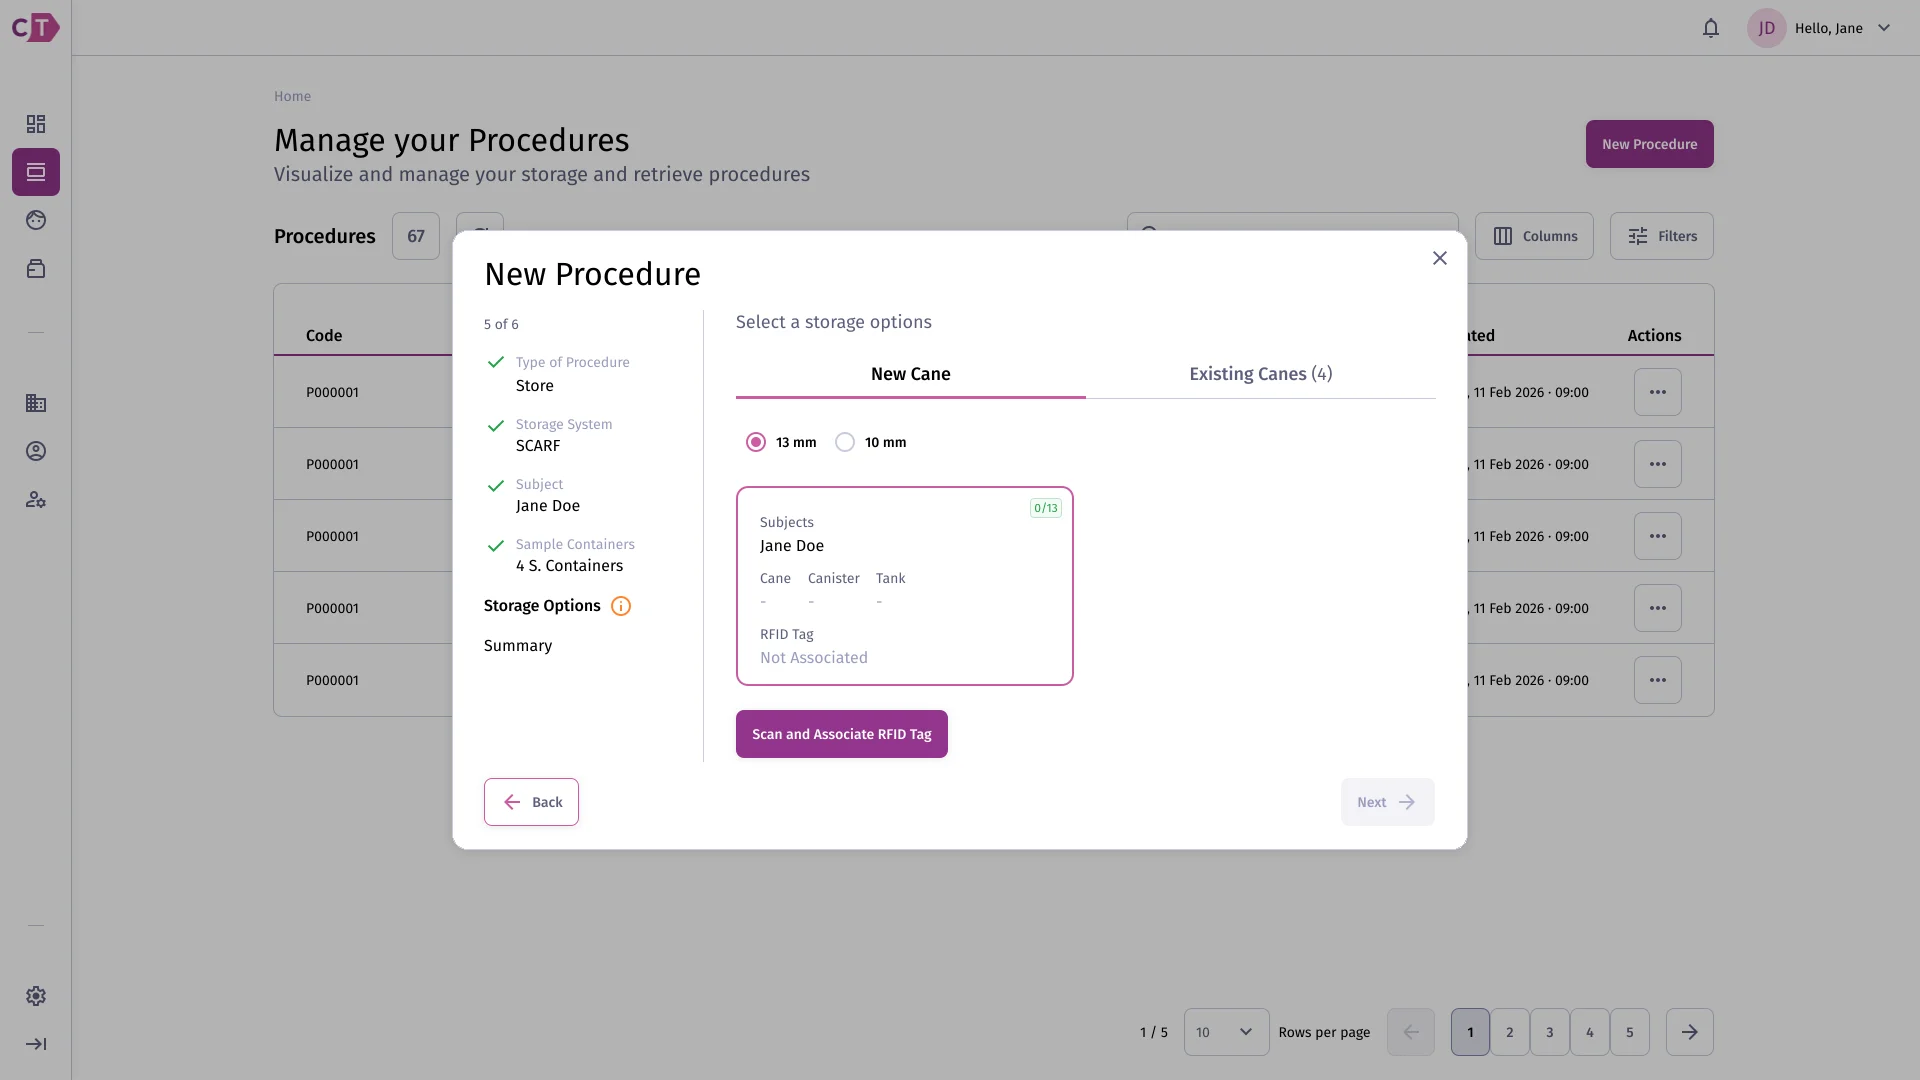Go back with the Back button

point(531,802)
